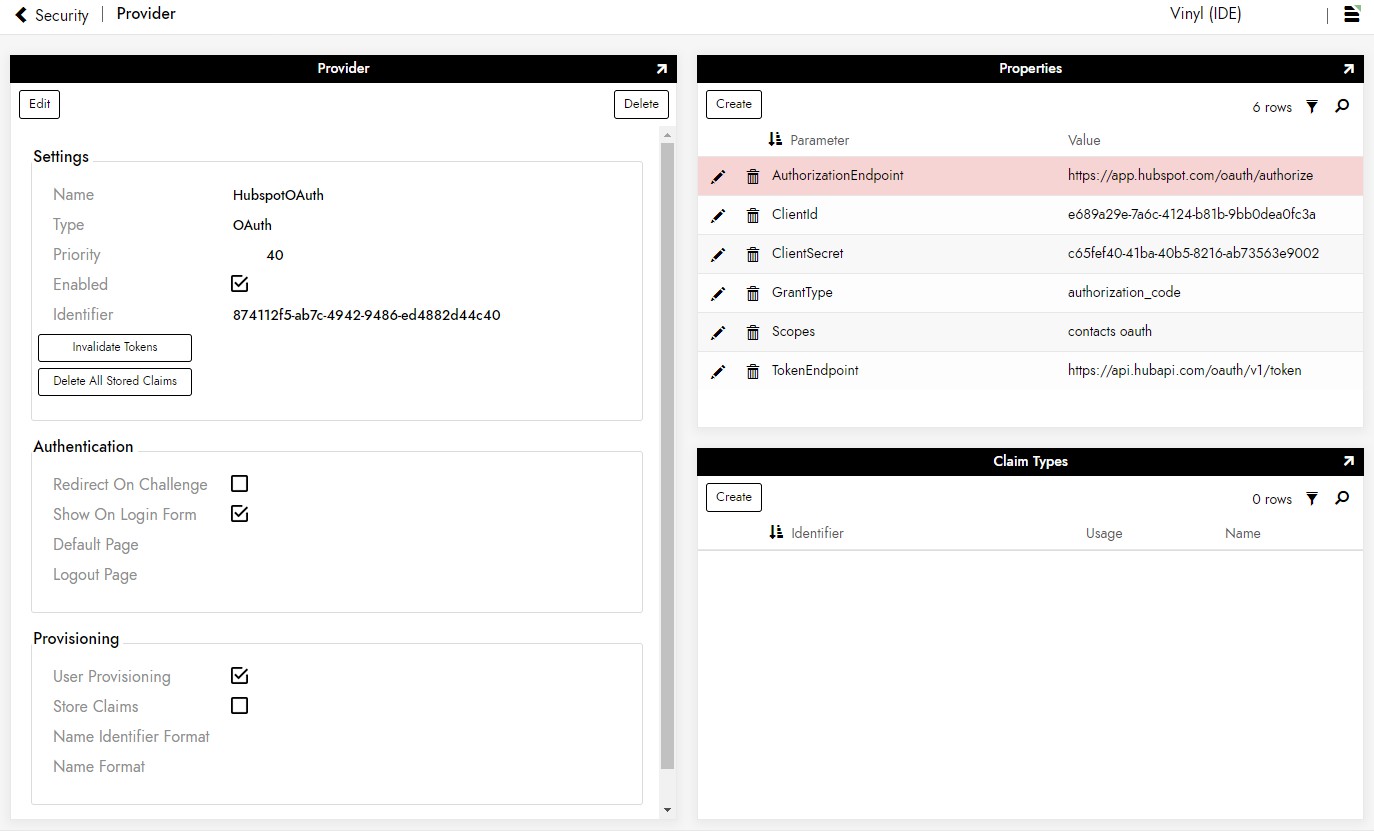
Task: Expand the Claim Types panel
Action: pos(1348,462)
